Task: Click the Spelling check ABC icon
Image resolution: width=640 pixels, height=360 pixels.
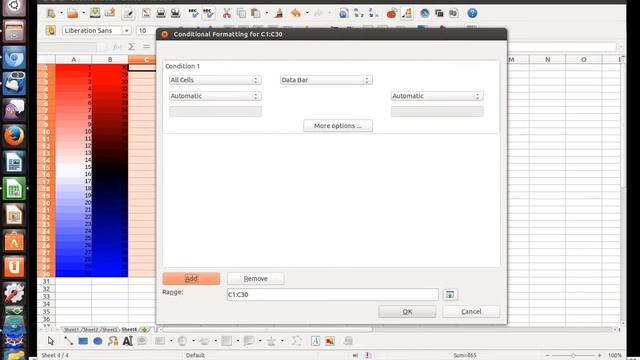Action: 193,13
